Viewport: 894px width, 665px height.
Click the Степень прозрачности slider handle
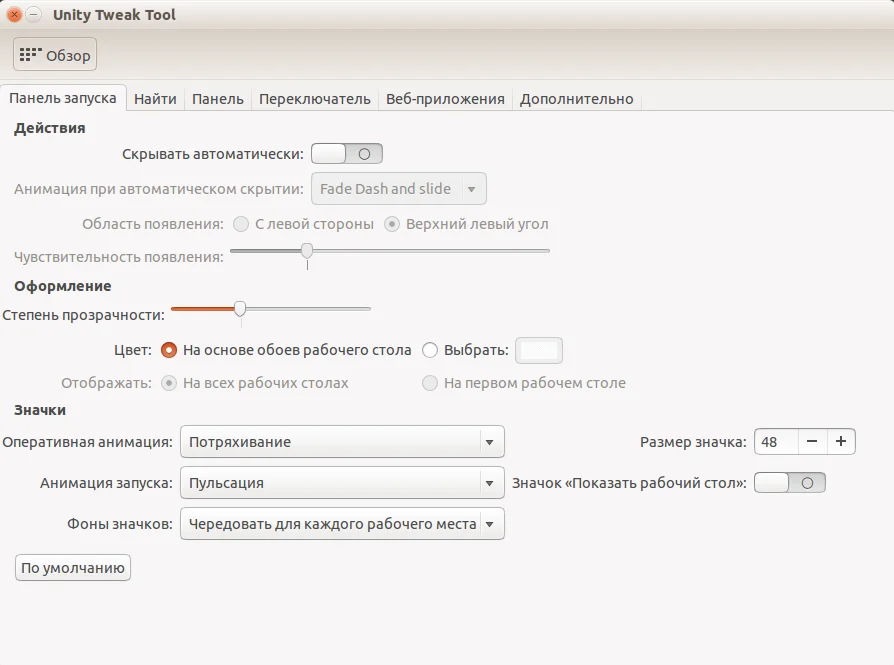(240, 309)
